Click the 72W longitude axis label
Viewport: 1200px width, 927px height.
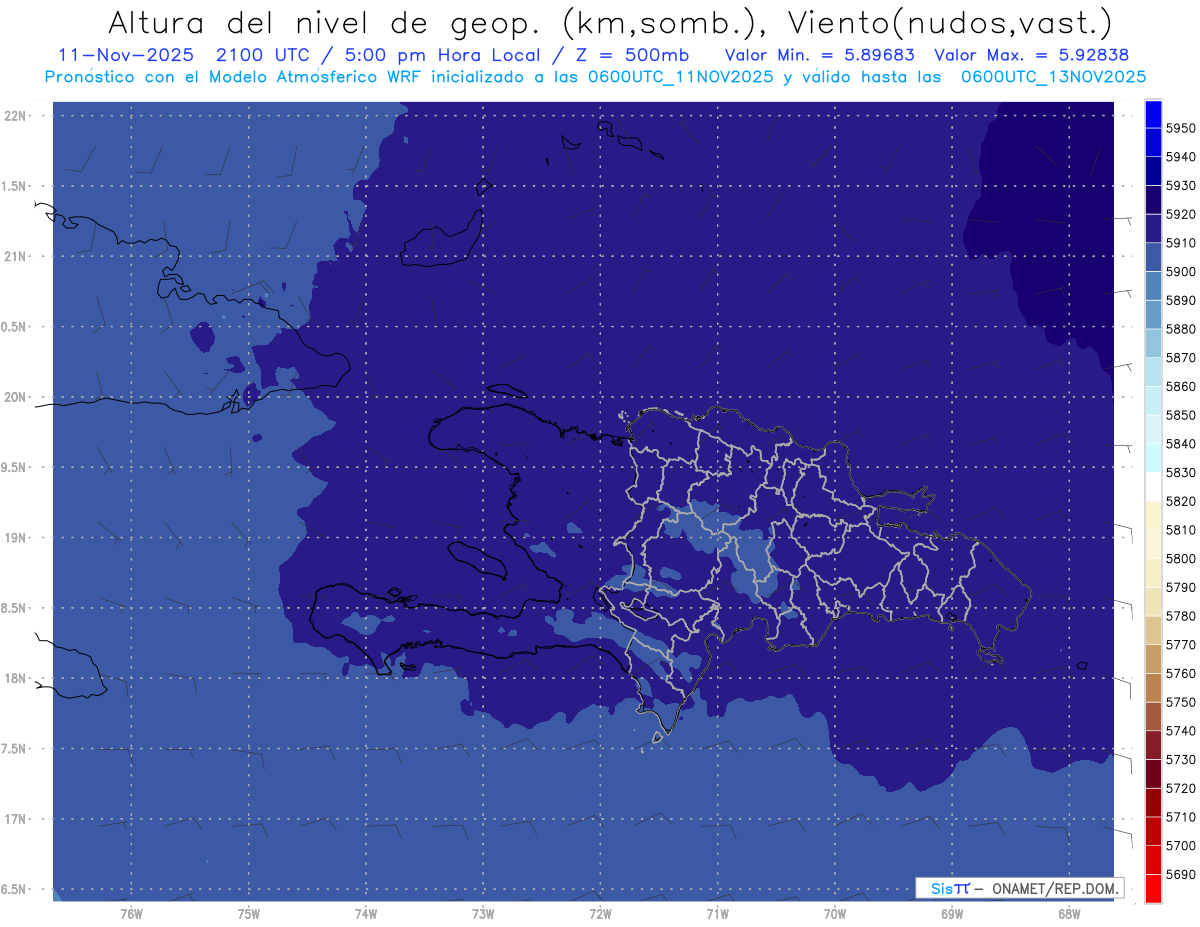[x=600, y=914]
